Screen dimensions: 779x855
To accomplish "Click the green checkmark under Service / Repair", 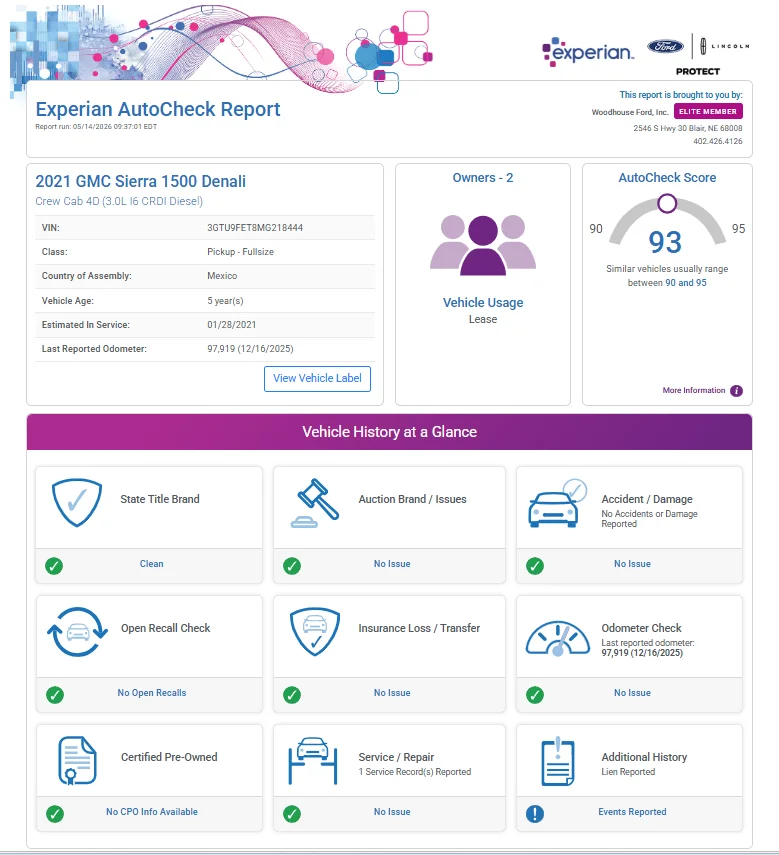I will point(292,814).
